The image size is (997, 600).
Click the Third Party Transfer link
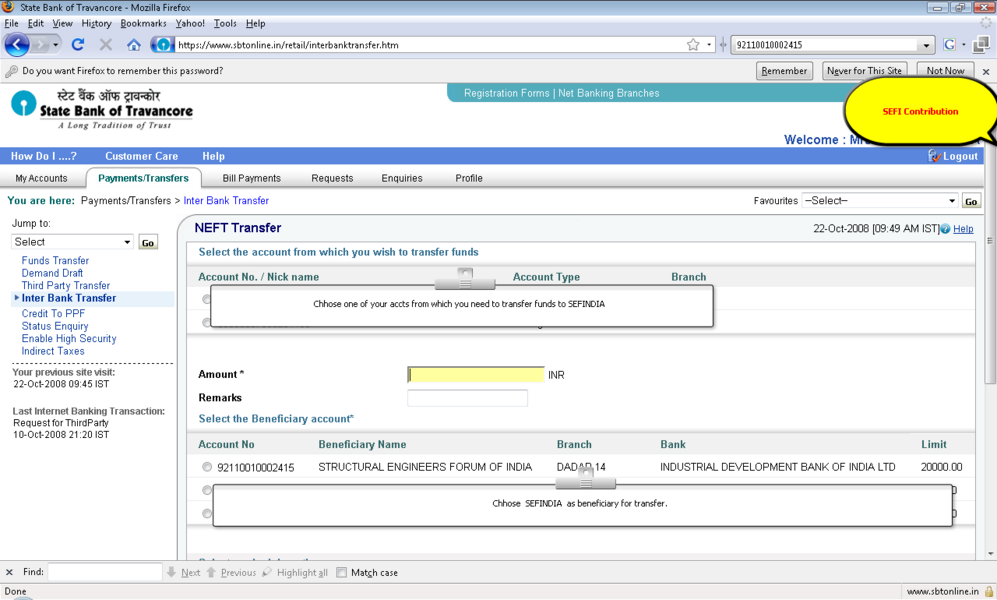tap(66, 286)
